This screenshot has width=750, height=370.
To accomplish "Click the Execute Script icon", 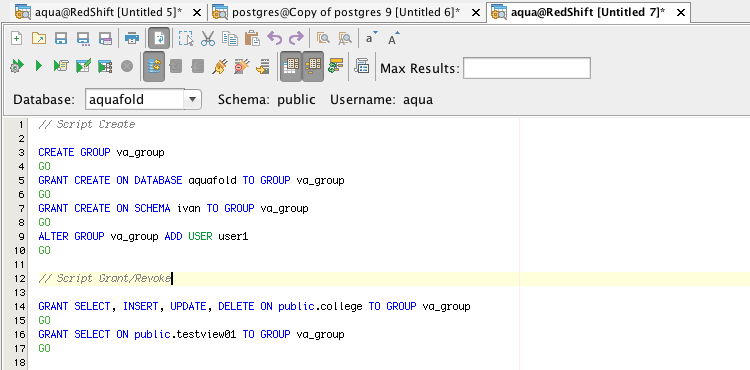I will point(61,66).
